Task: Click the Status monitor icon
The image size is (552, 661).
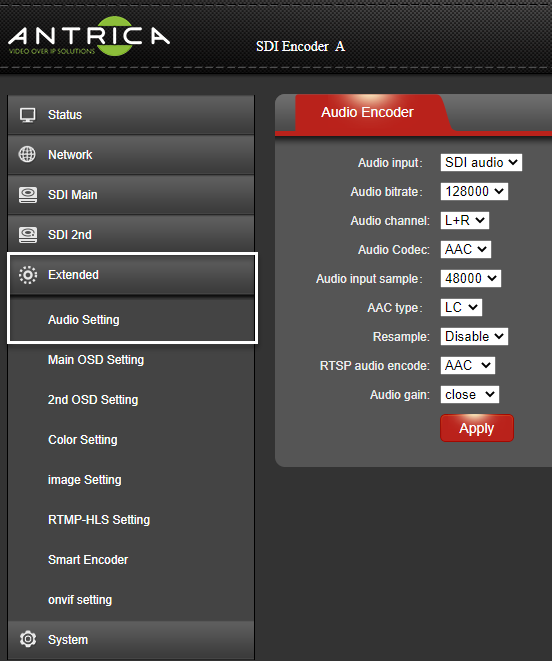Action: point(28,115)
